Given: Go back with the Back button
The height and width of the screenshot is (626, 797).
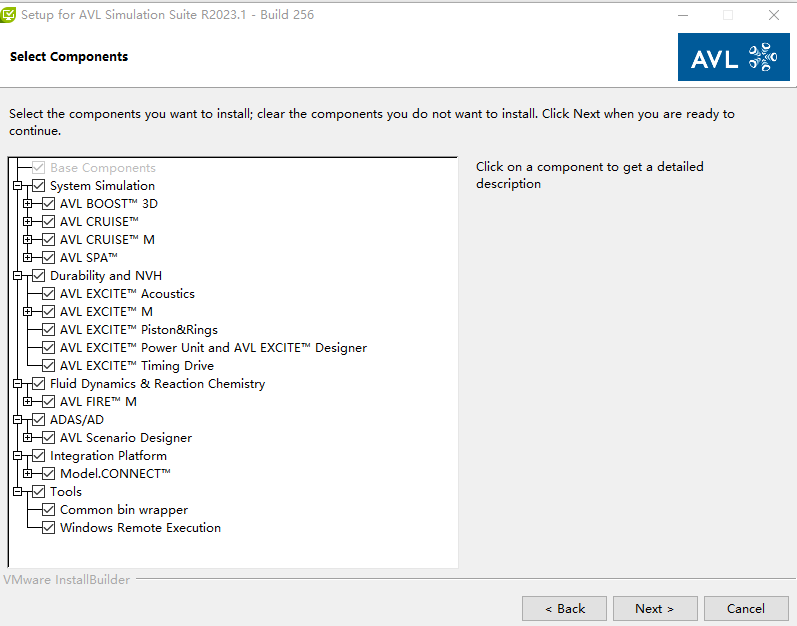Looking at the screenshot, I should 564,609.
